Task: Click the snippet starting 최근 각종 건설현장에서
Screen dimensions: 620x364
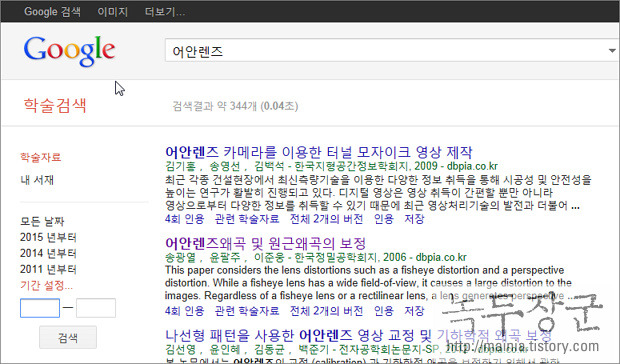Action: point(378,193)
